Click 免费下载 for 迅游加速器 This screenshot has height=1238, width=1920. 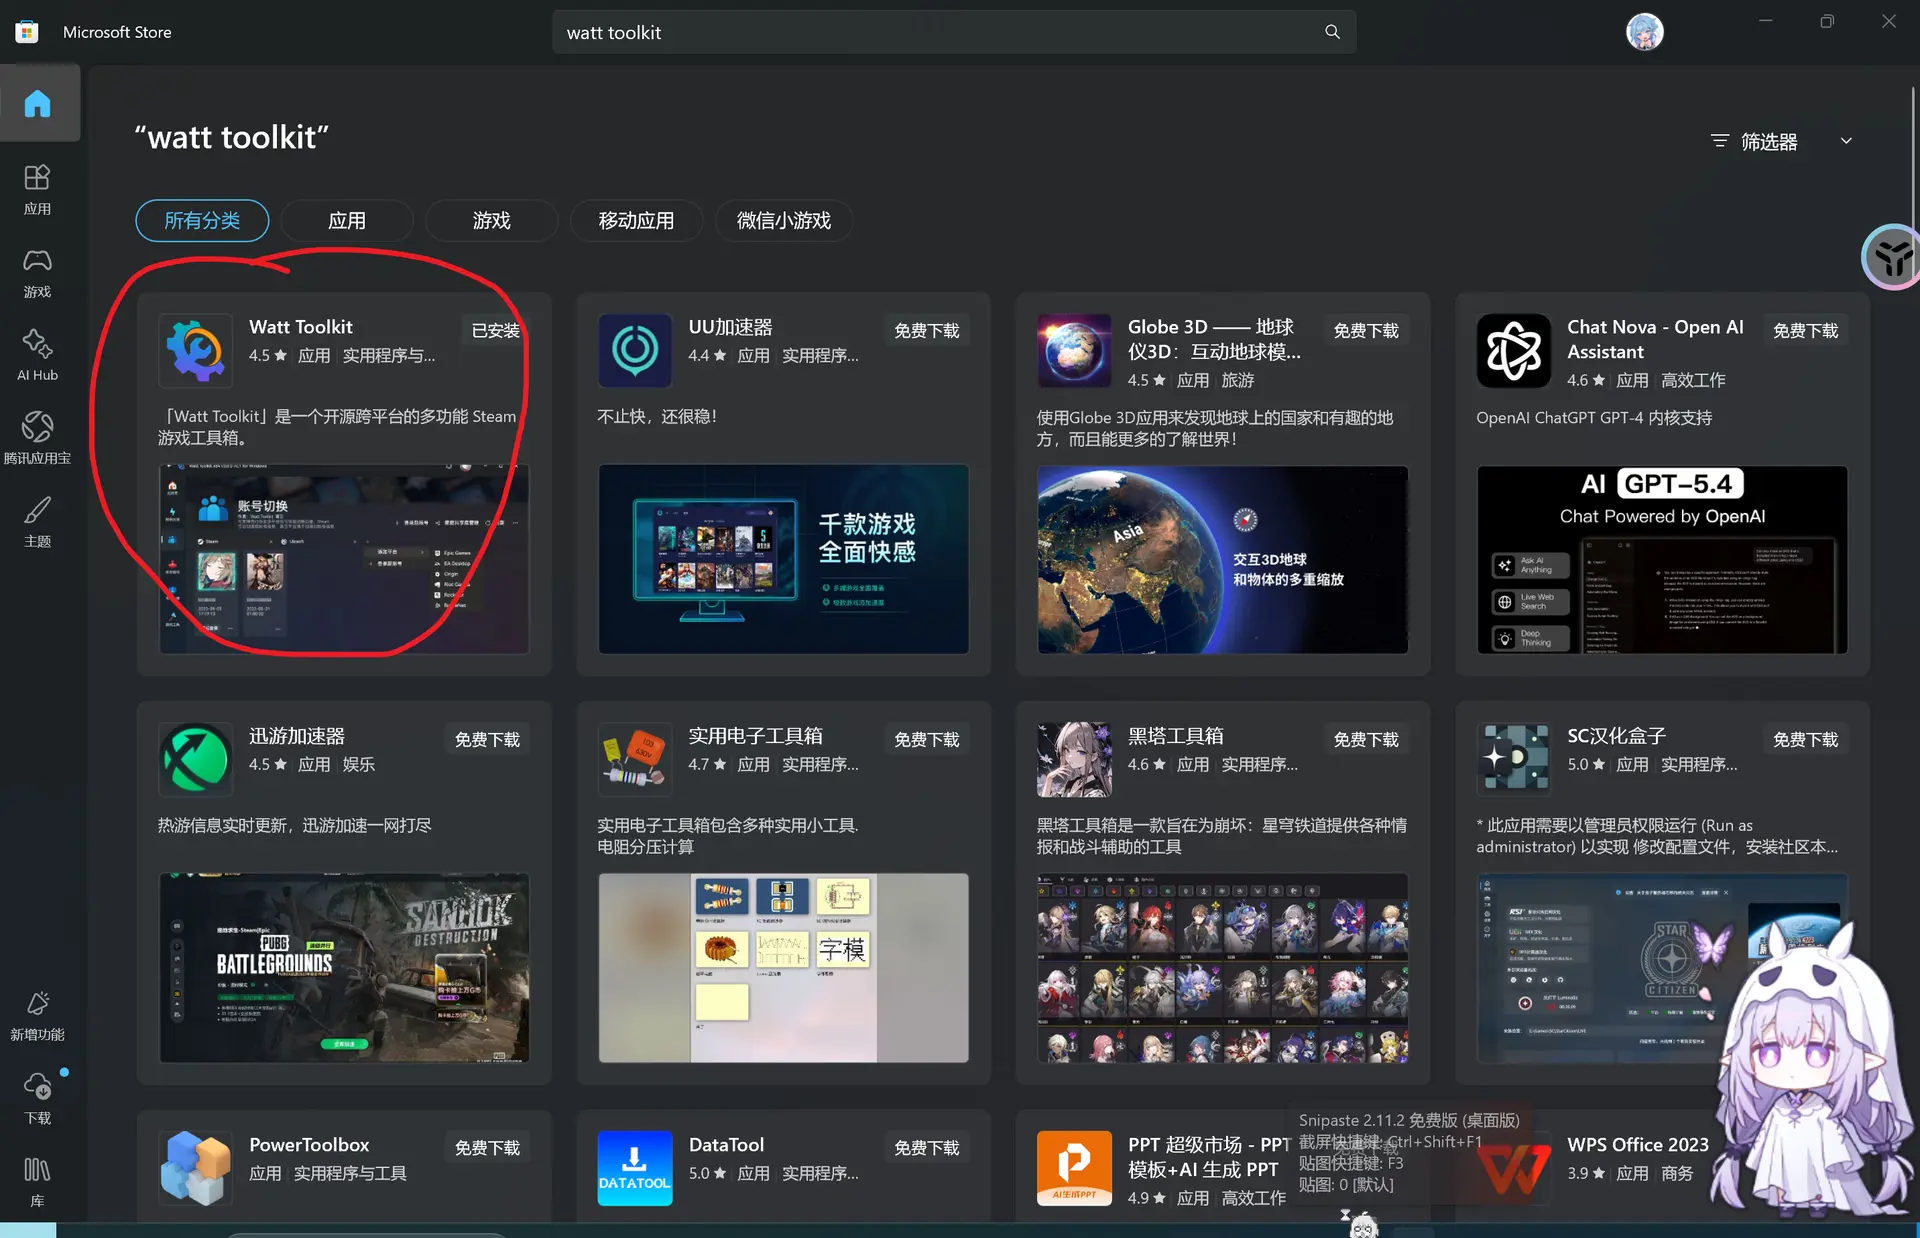(488, 740)
